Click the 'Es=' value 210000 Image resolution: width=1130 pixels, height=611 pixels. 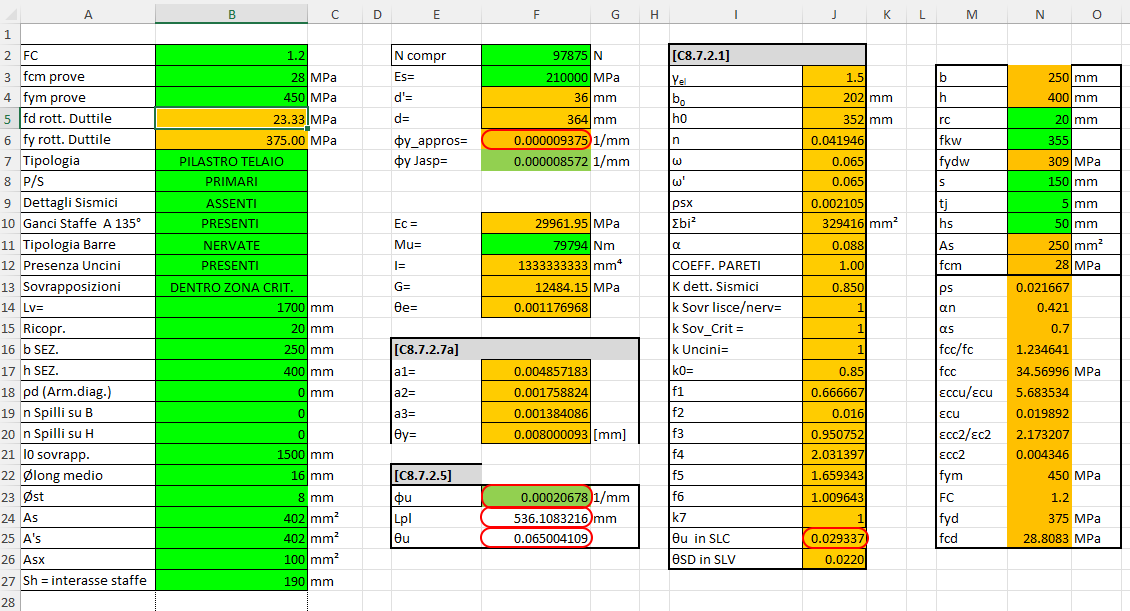535,77
